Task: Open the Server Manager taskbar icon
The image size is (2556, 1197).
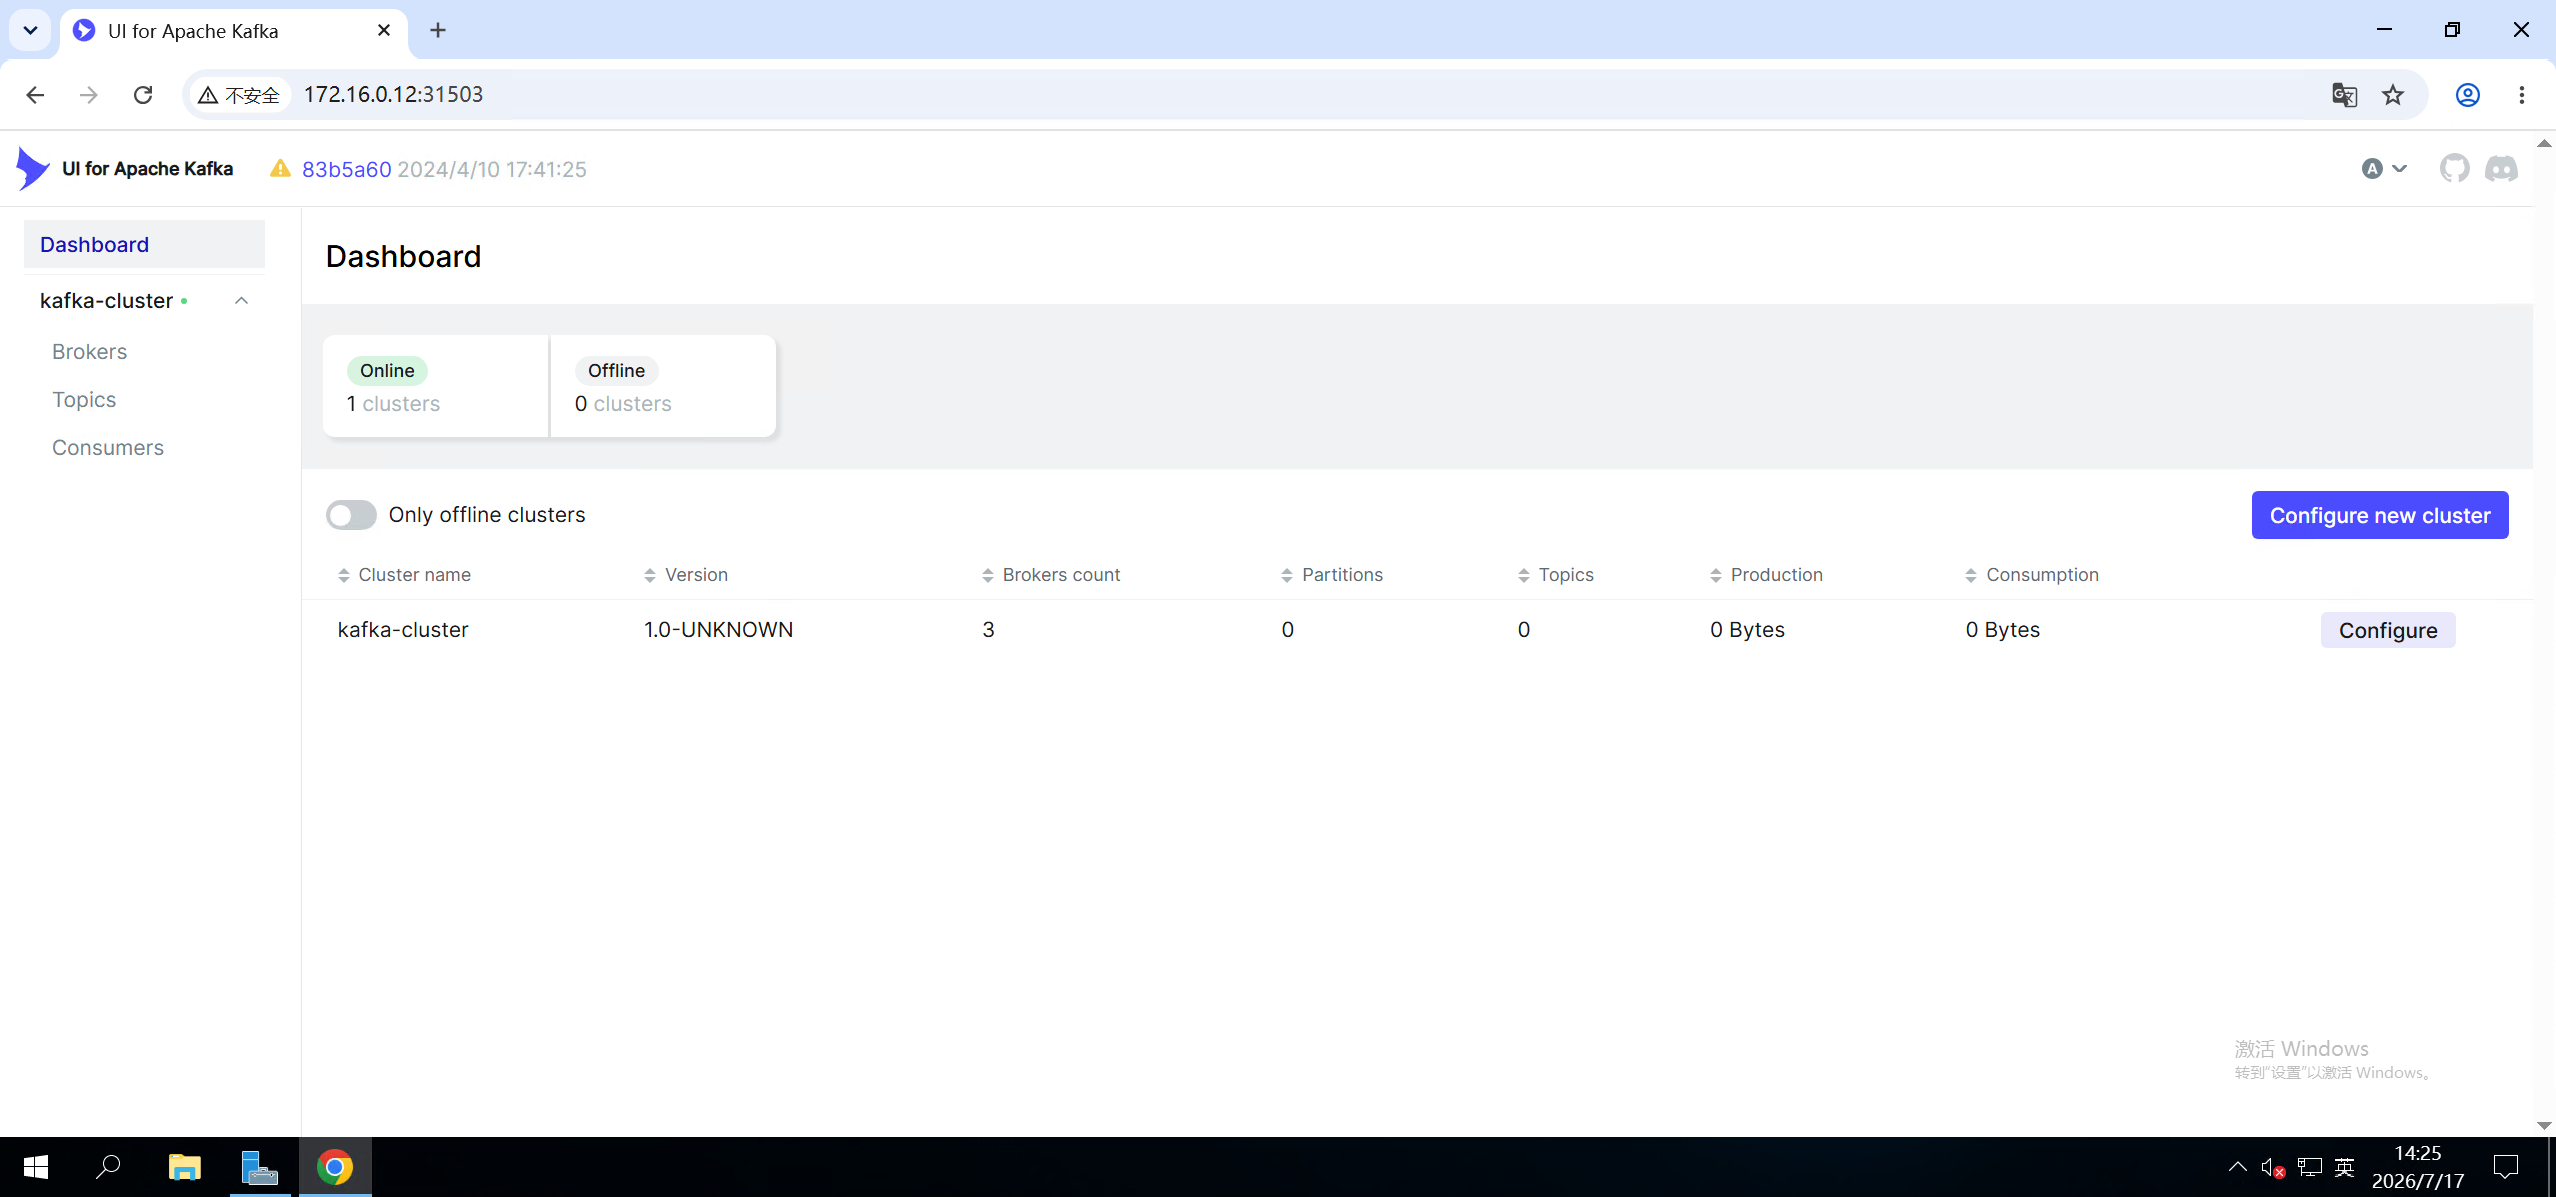Action: (x=260, y=1167)
